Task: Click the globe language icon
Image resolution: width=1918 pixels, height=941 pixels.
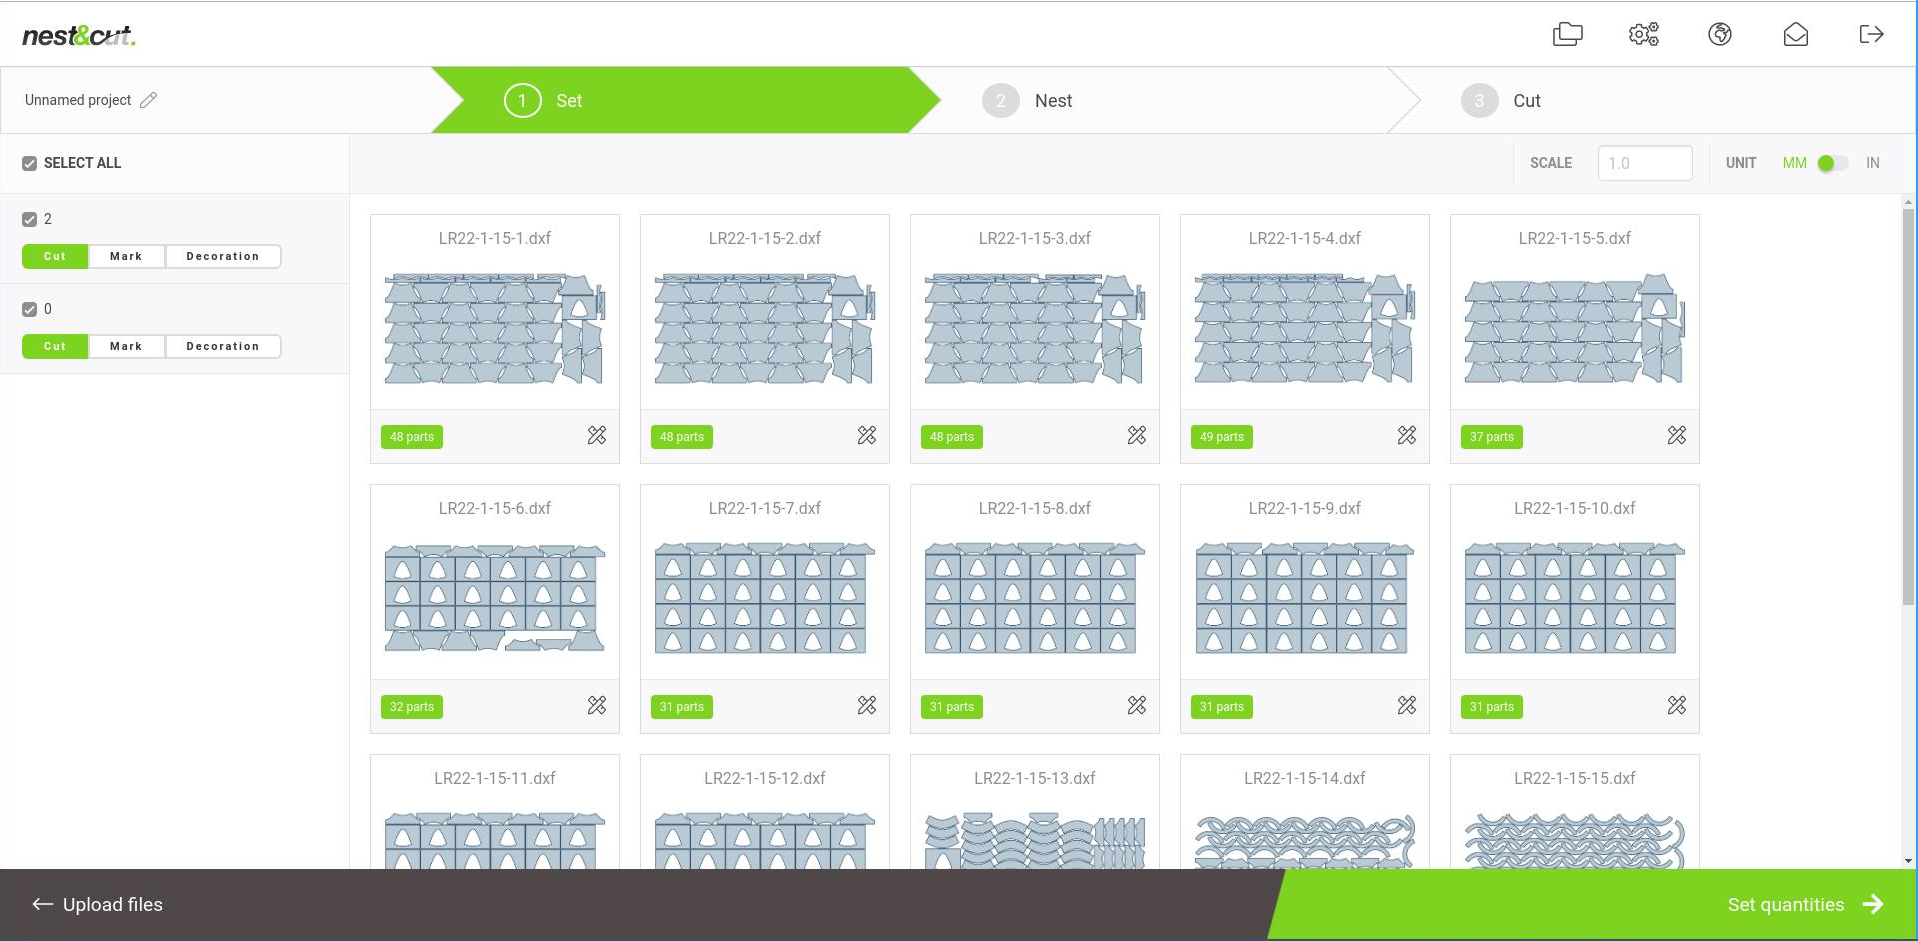Action: coord(1719,35)
